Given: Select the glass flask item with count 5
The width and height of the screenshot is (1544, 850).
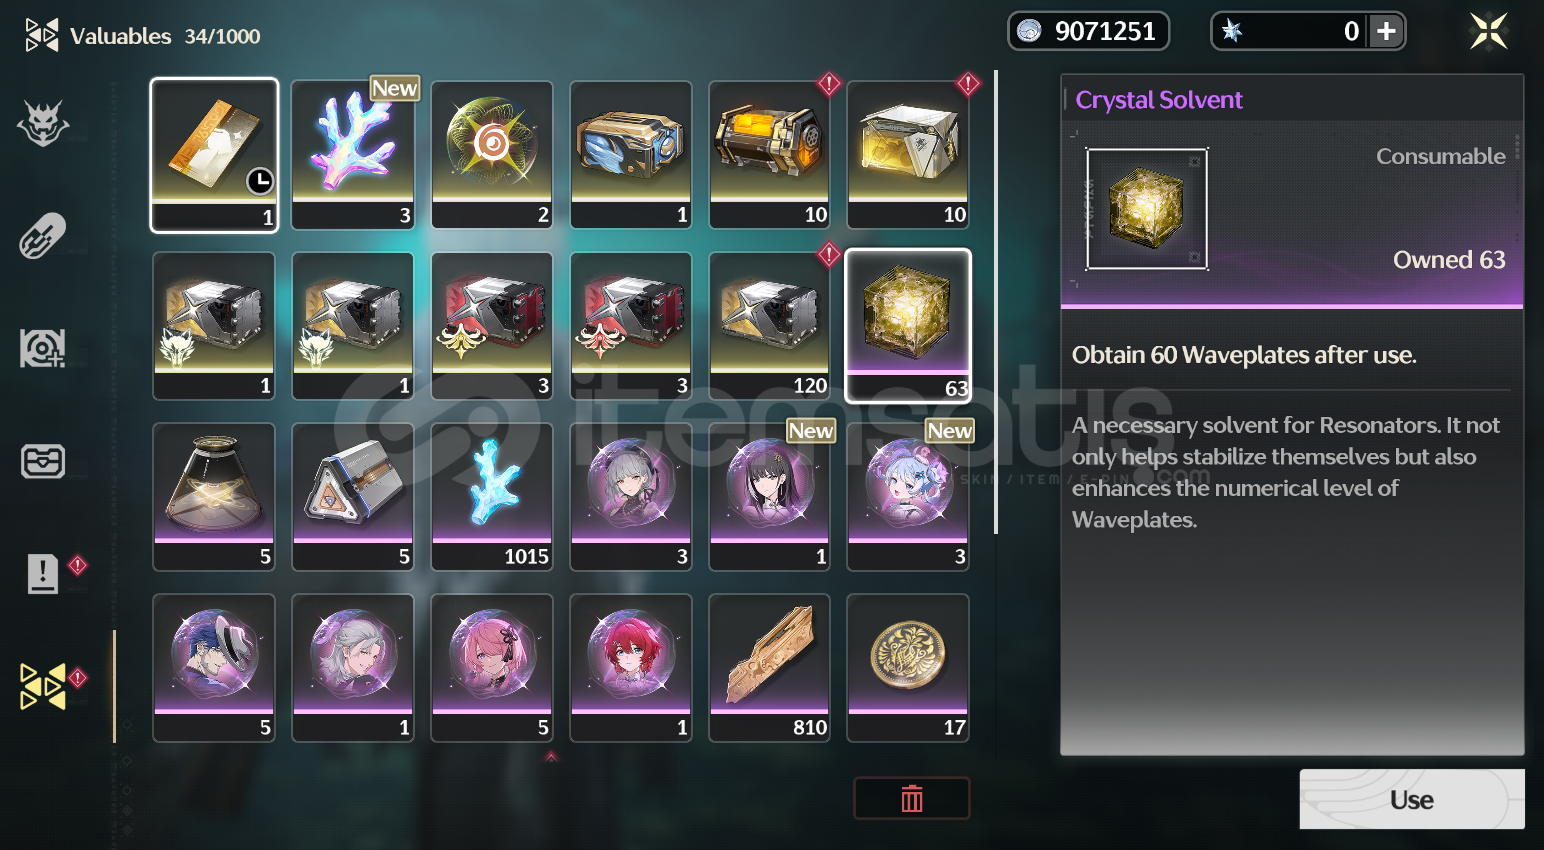Looking at the screenshot, I should (214, 497).
